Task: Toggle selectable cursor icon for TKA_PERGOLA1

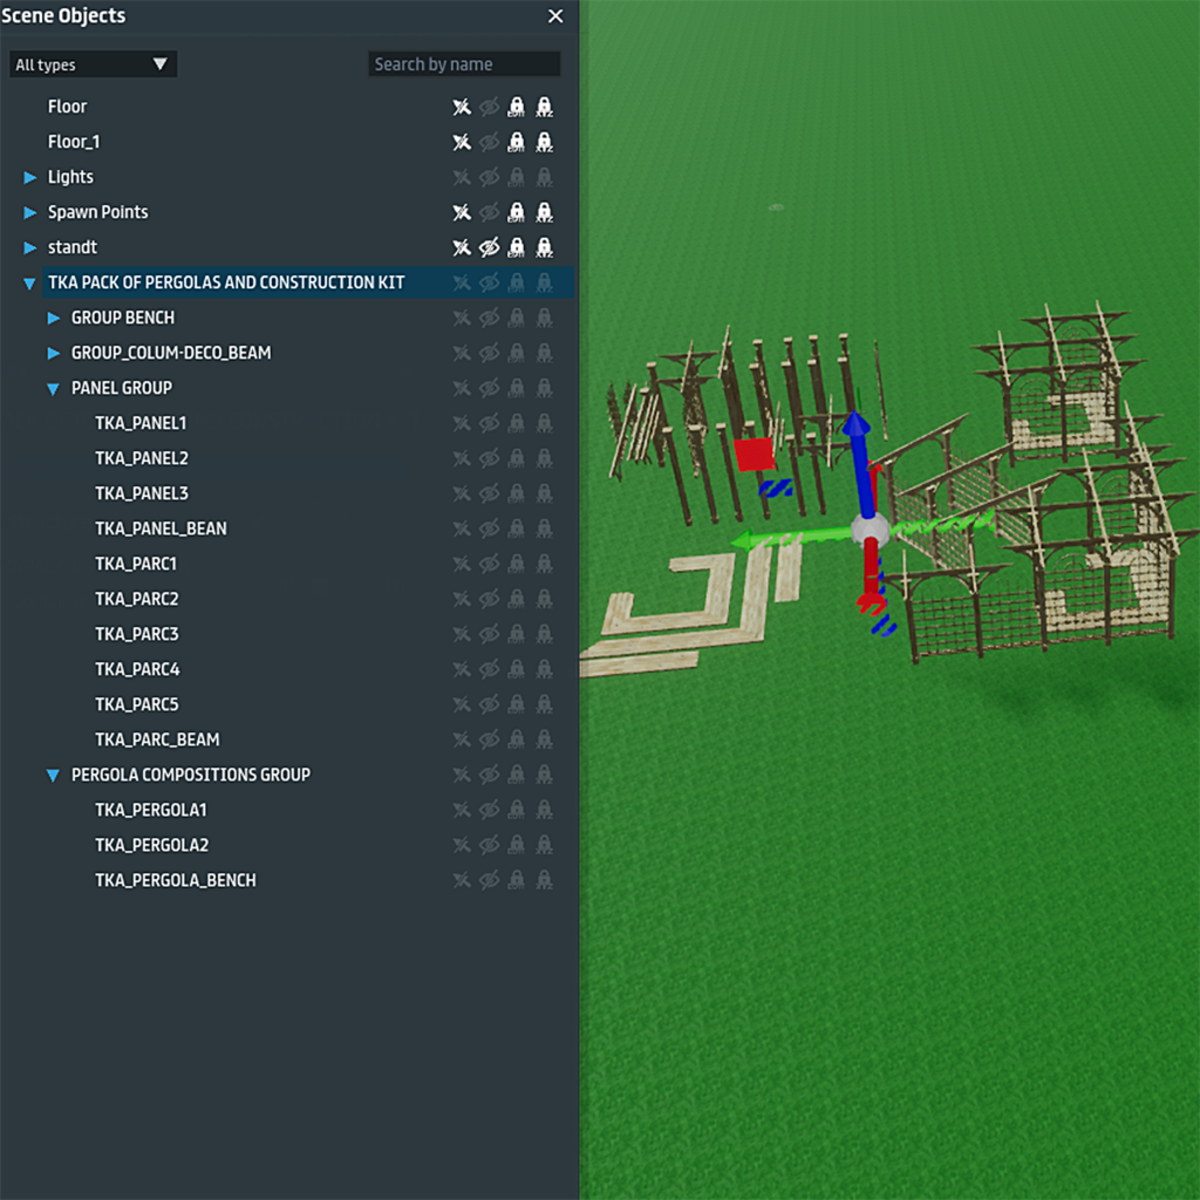Action: (461, 810)
